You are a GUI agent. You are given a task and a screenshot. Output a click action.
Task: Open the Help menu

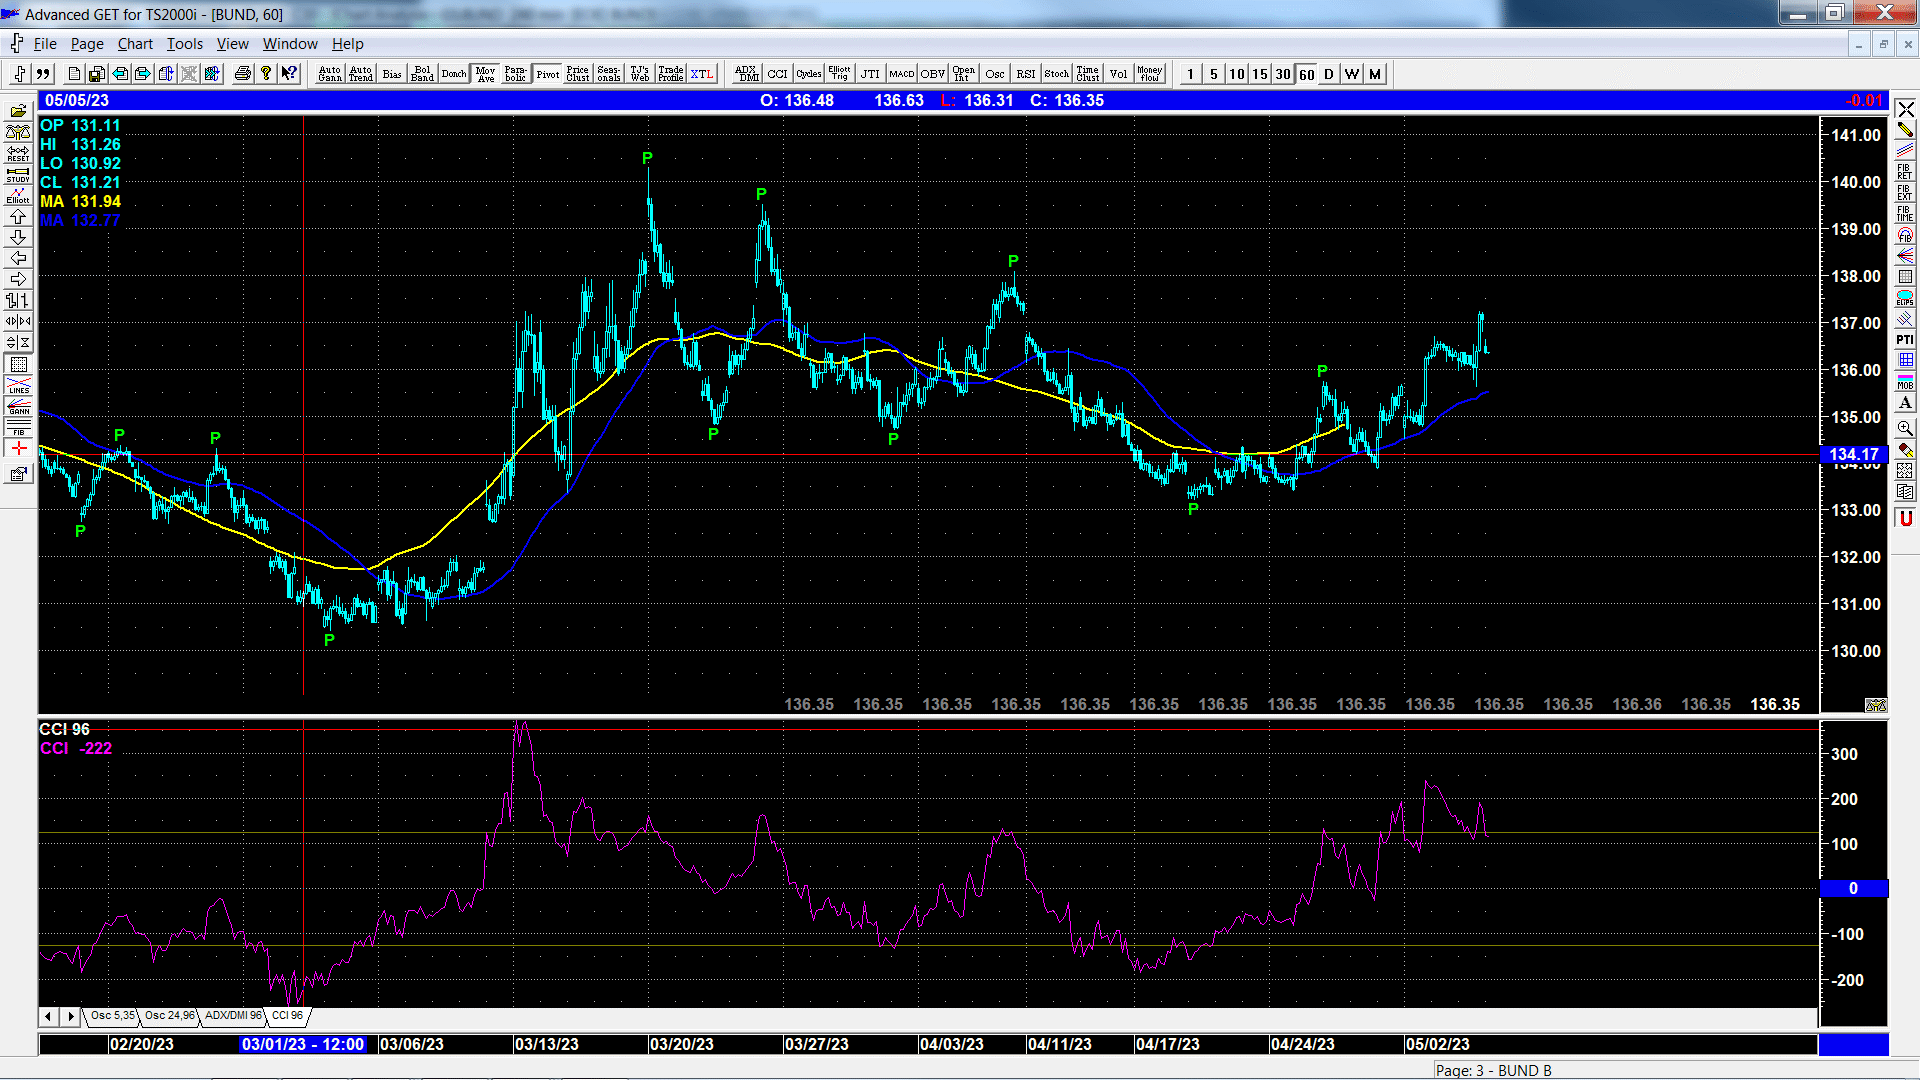coord(348,44)
